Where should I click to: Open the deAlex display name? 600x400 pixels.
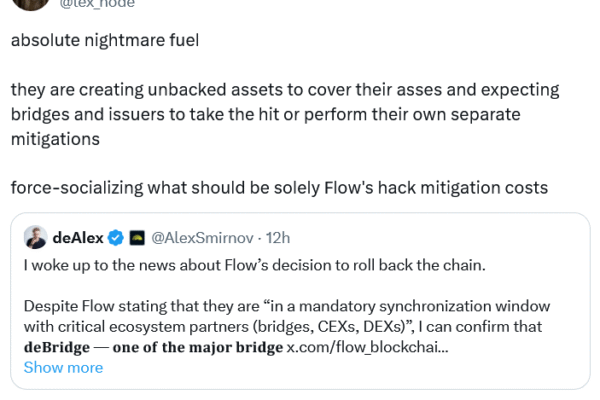point(79,238)
